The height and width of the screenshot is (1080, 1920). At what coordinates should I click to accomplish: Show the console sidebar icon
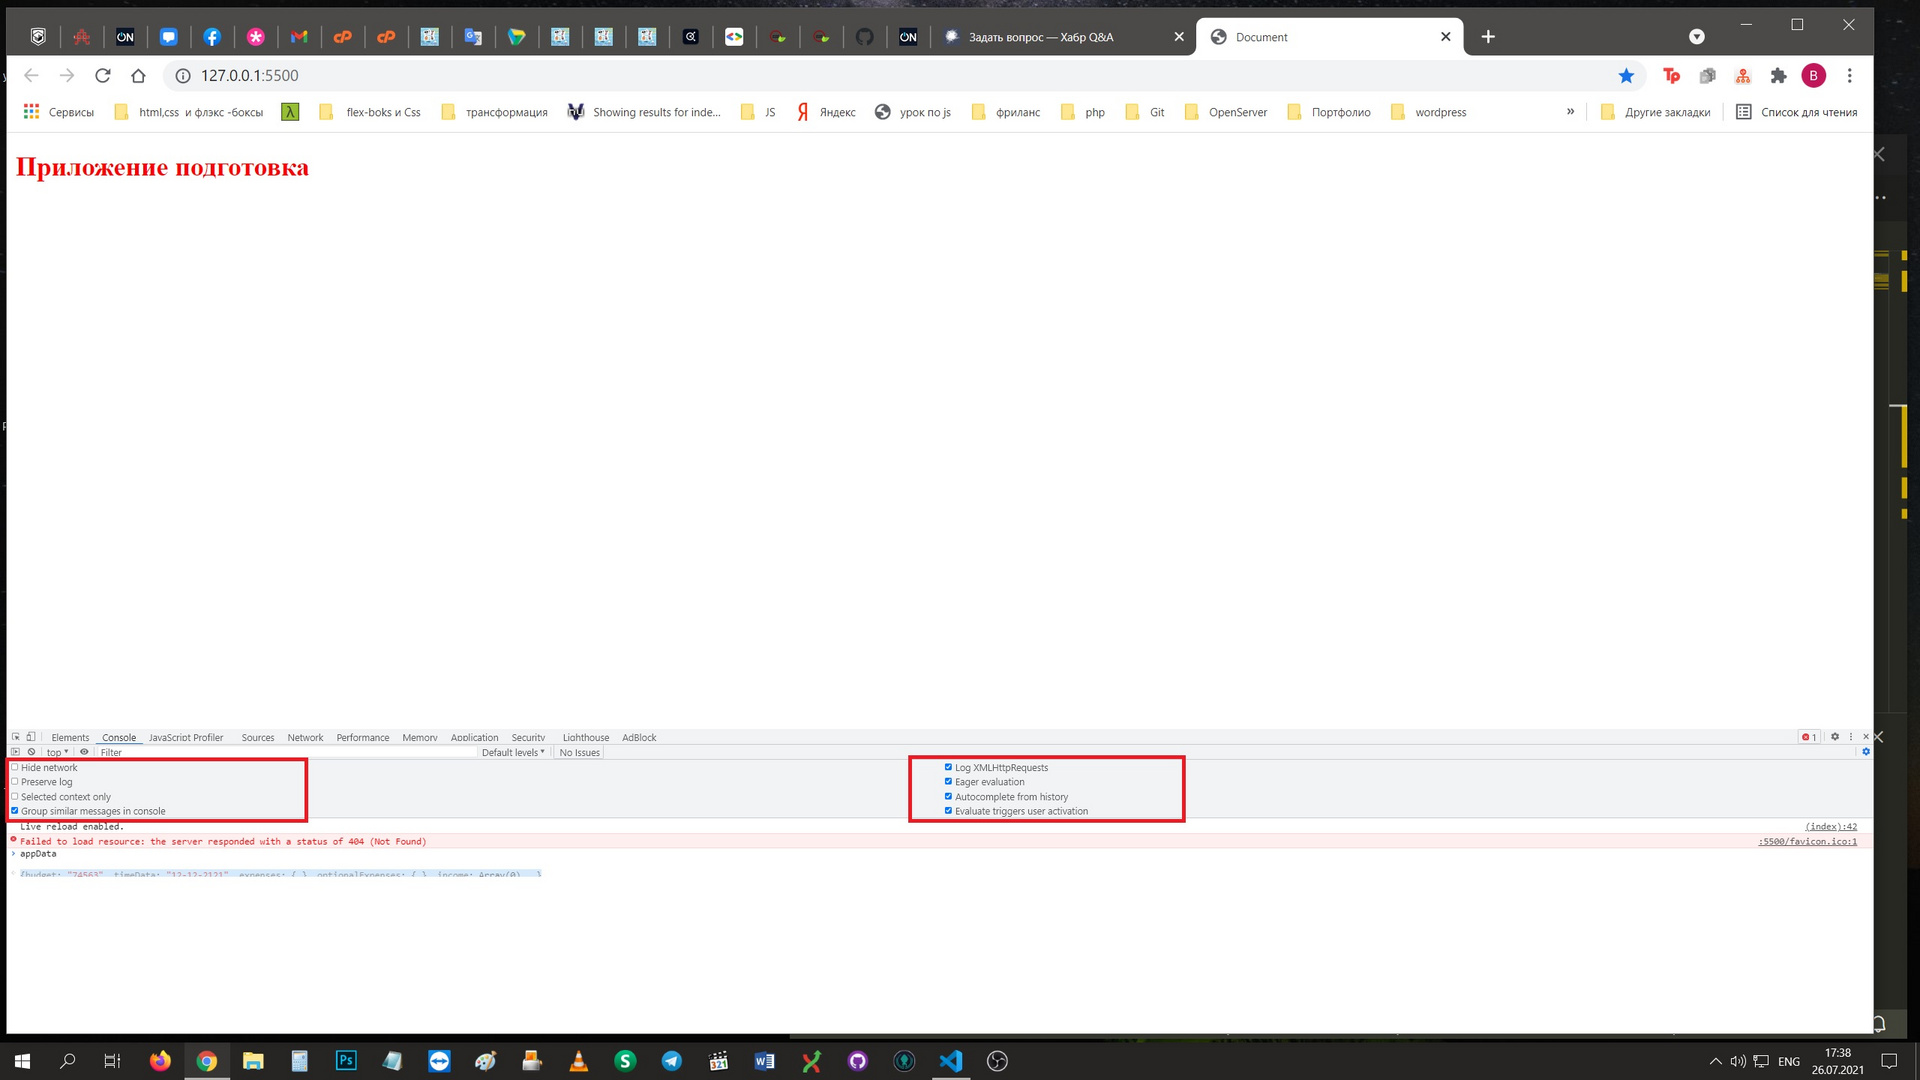point(15,752)
